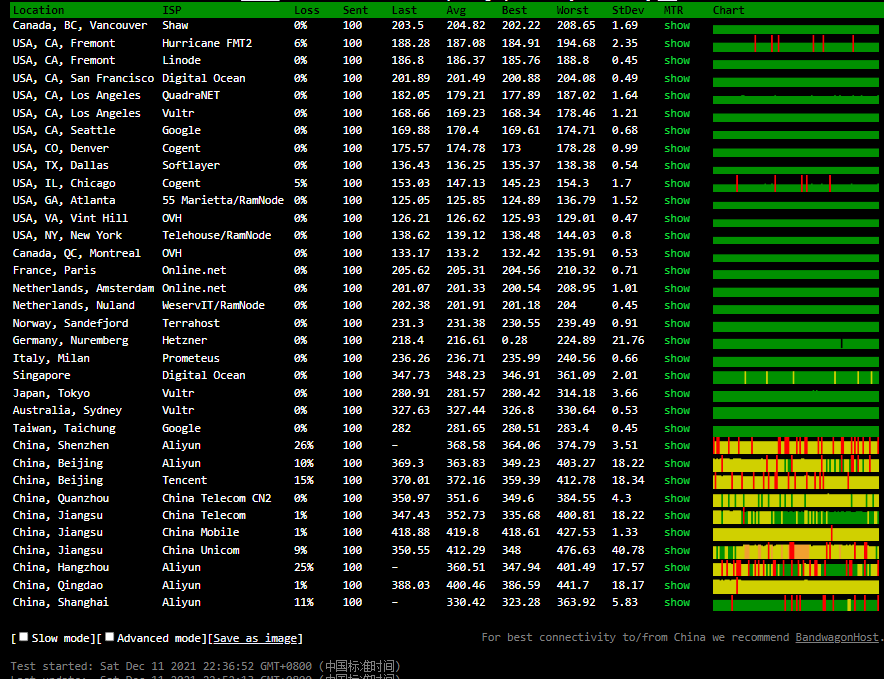Show MTR for Hangzhou Aliyun row
Image resolution: width=884 pixels, height=679 pixels.
tap(677, 567)
